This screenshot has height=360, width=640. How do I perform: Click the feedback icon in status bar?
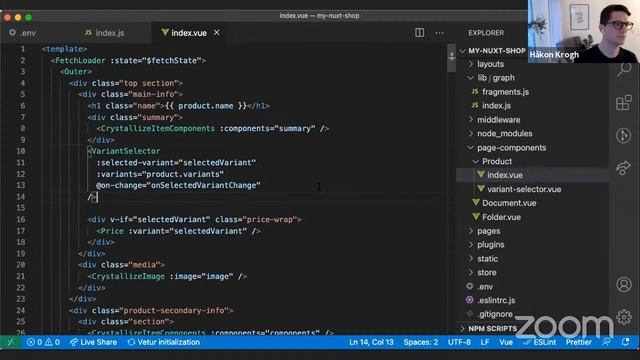(606, 342)
